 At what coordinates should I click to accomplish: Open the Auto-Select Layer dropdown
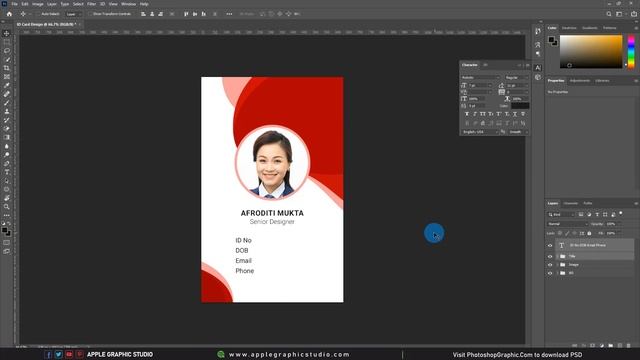[73, 14]
